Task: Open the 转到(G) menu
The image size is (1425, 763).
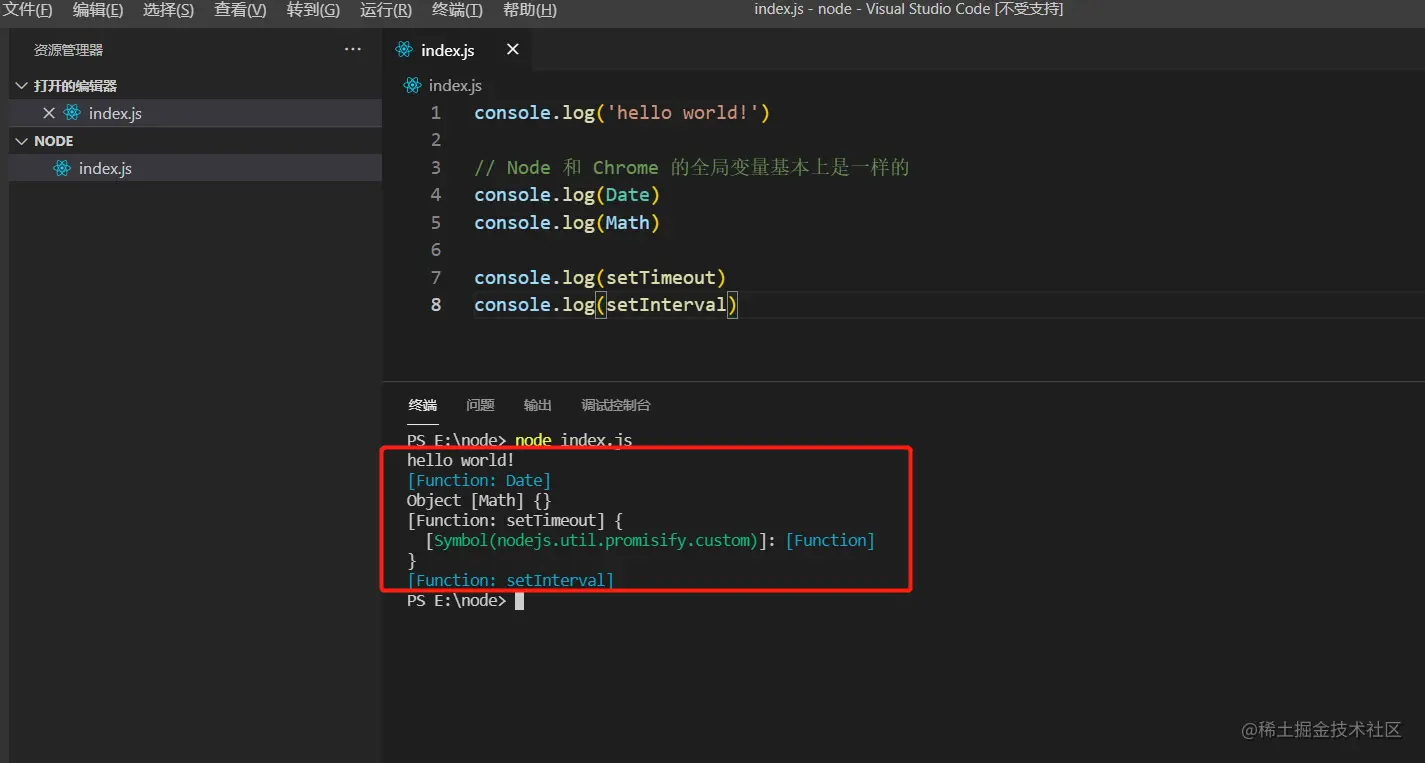Action: 313,10
